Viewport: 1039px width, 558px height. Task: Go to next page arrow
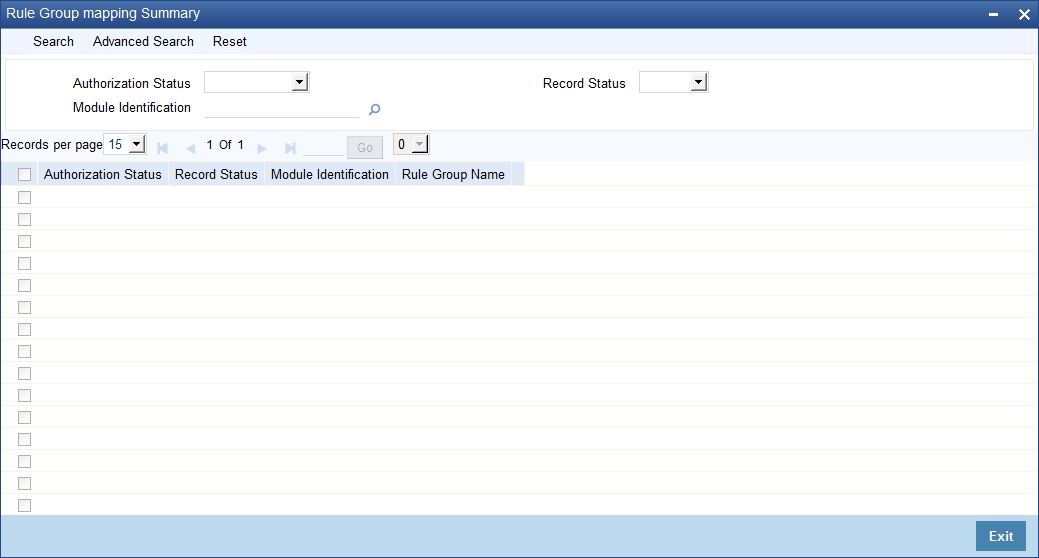262,148
